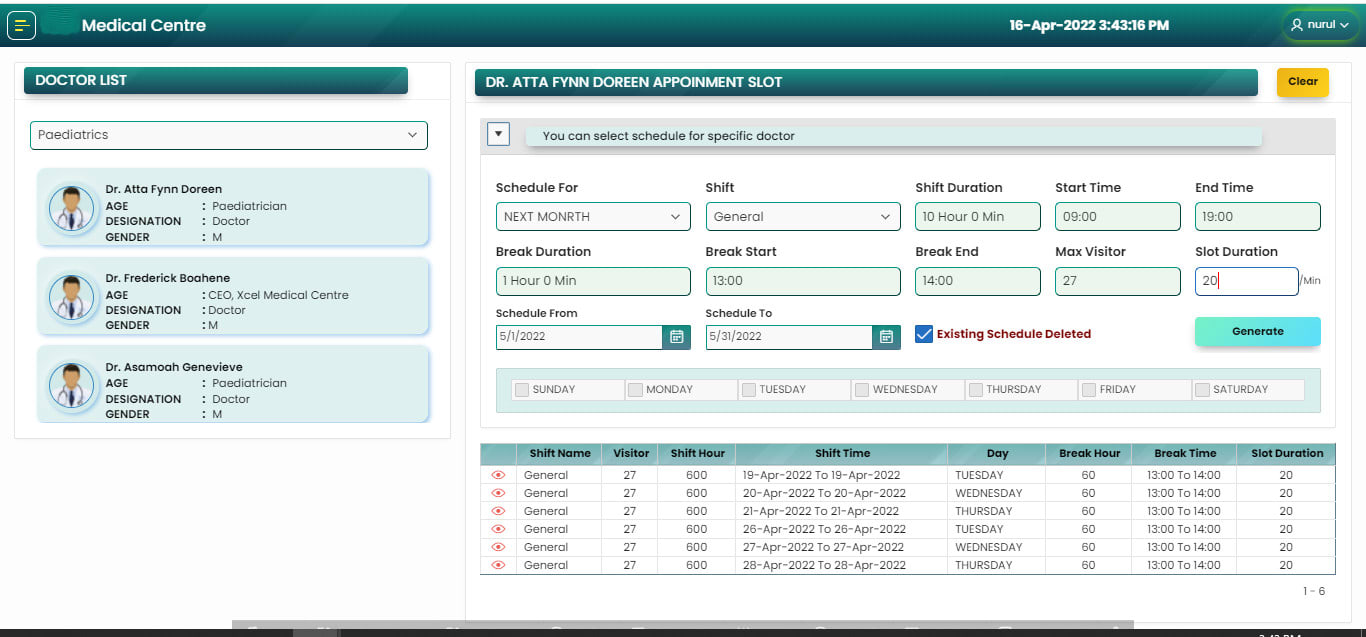Uncheck Existing Schedule Deleted checkbox

click(924, 334)
